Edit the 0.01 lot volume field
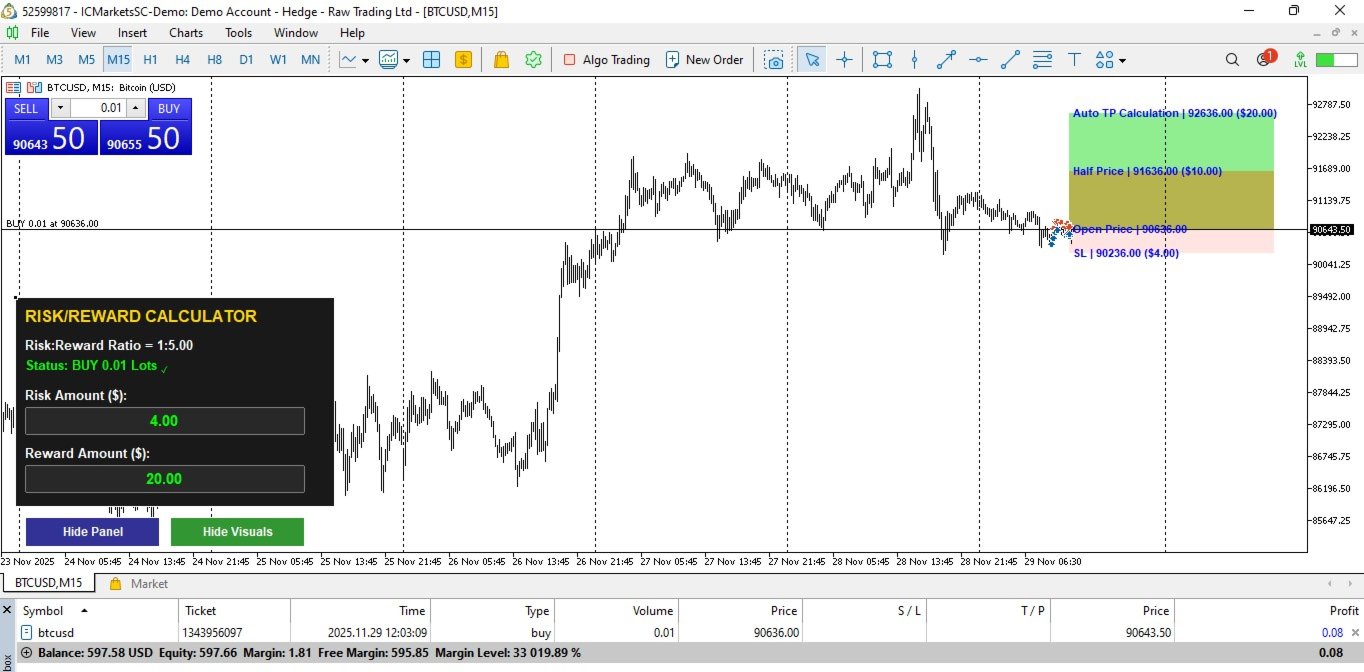 [x=97, y=108]
